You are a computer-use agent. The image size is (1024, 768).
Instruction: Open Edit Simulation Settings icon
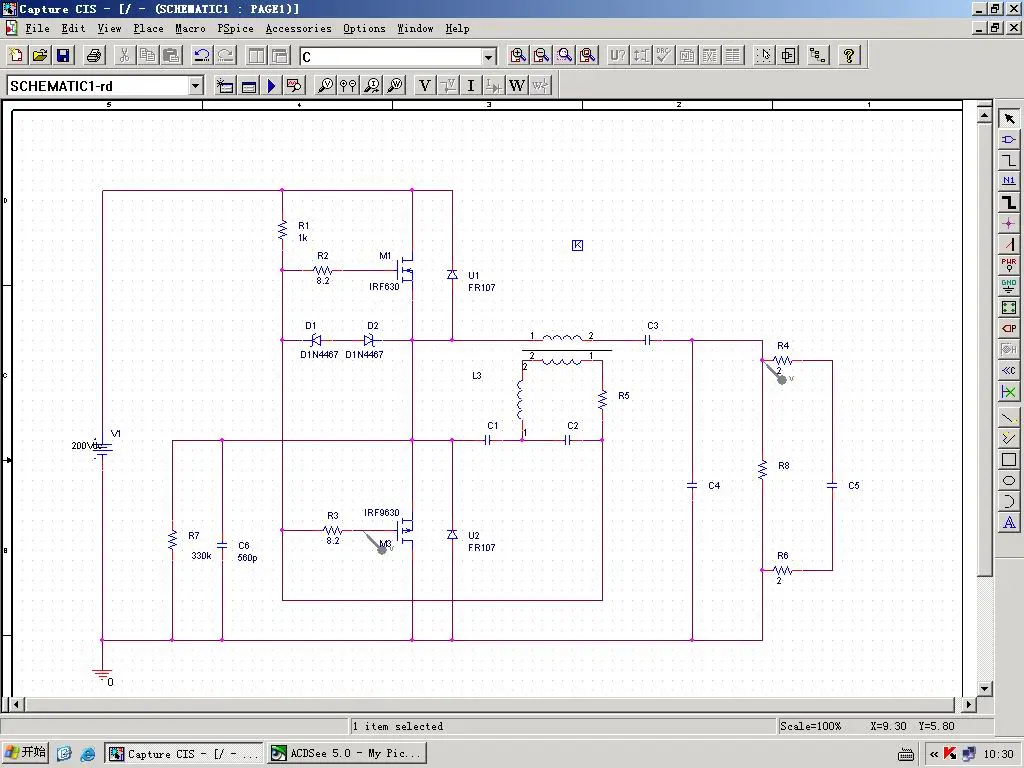pos(248,86)
